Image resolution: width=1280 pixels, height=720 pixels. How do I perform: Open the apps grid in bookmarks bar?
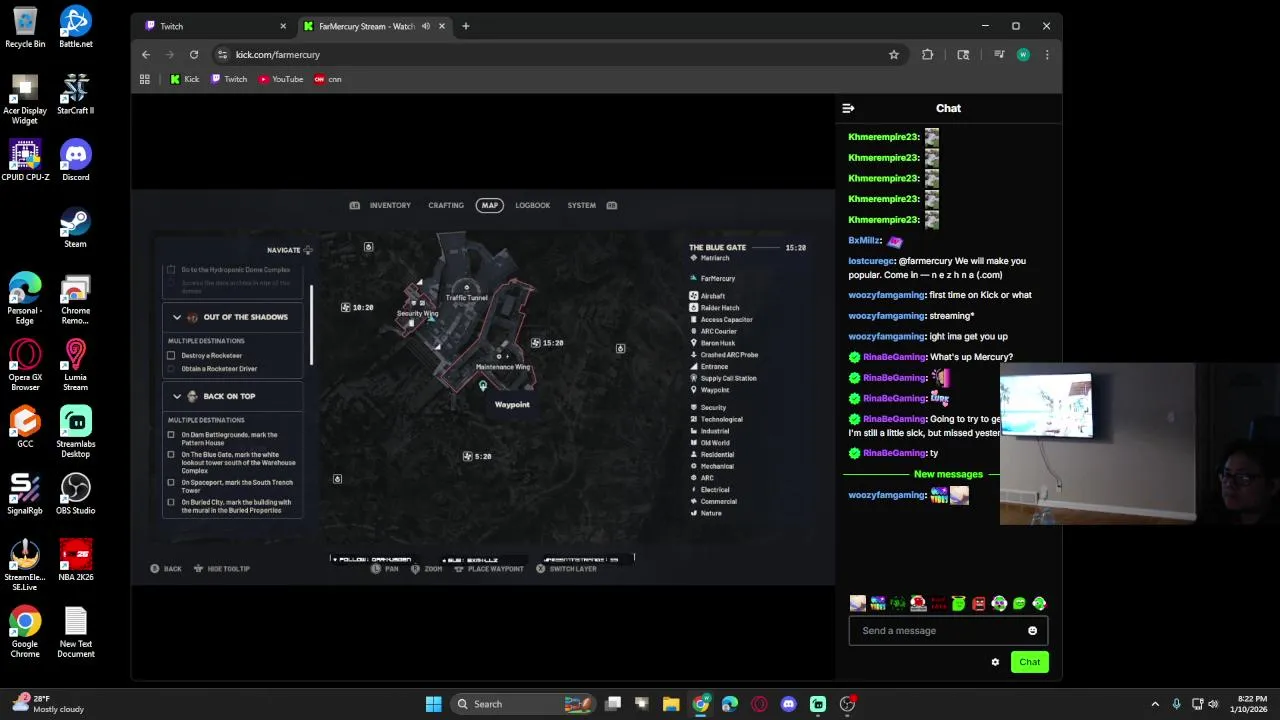coord(145,79)
